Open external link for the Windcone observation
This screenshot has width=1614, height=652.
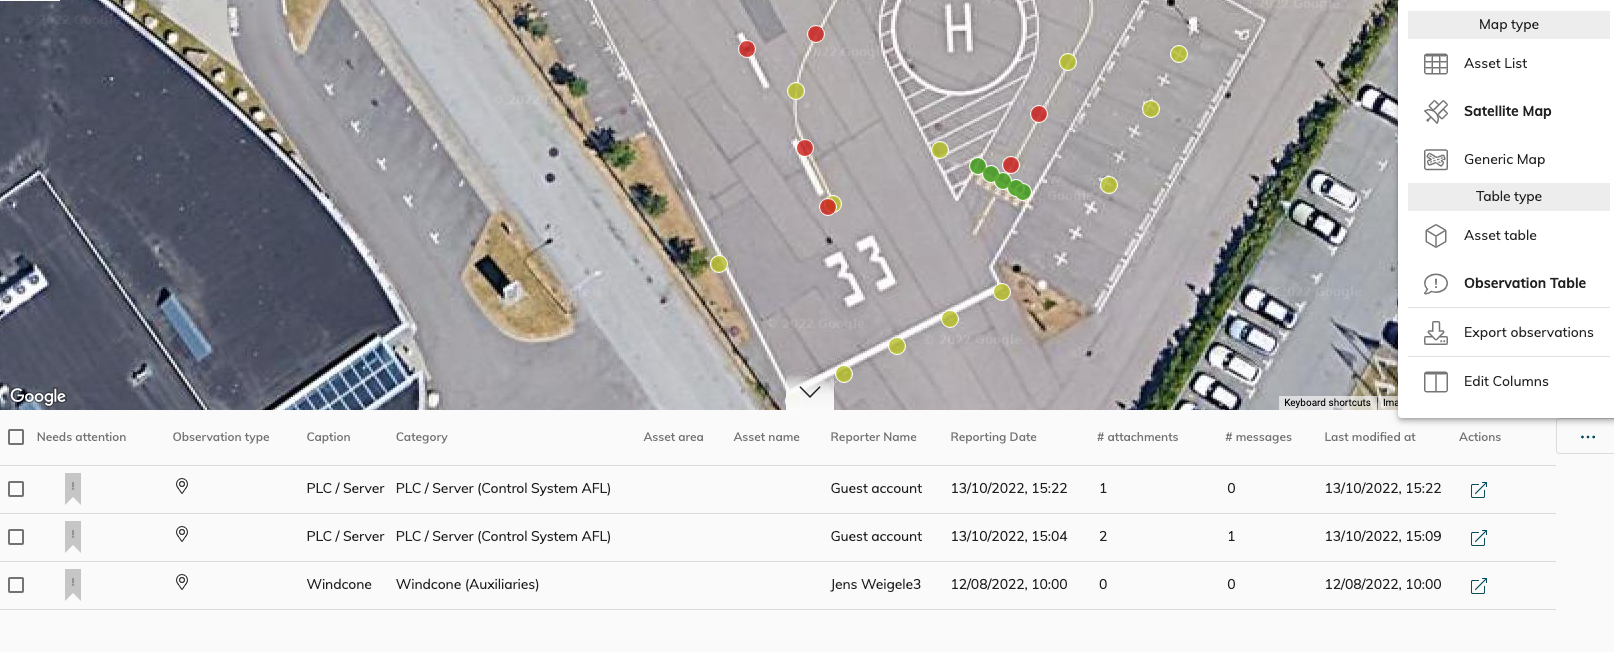[1478, 586]
